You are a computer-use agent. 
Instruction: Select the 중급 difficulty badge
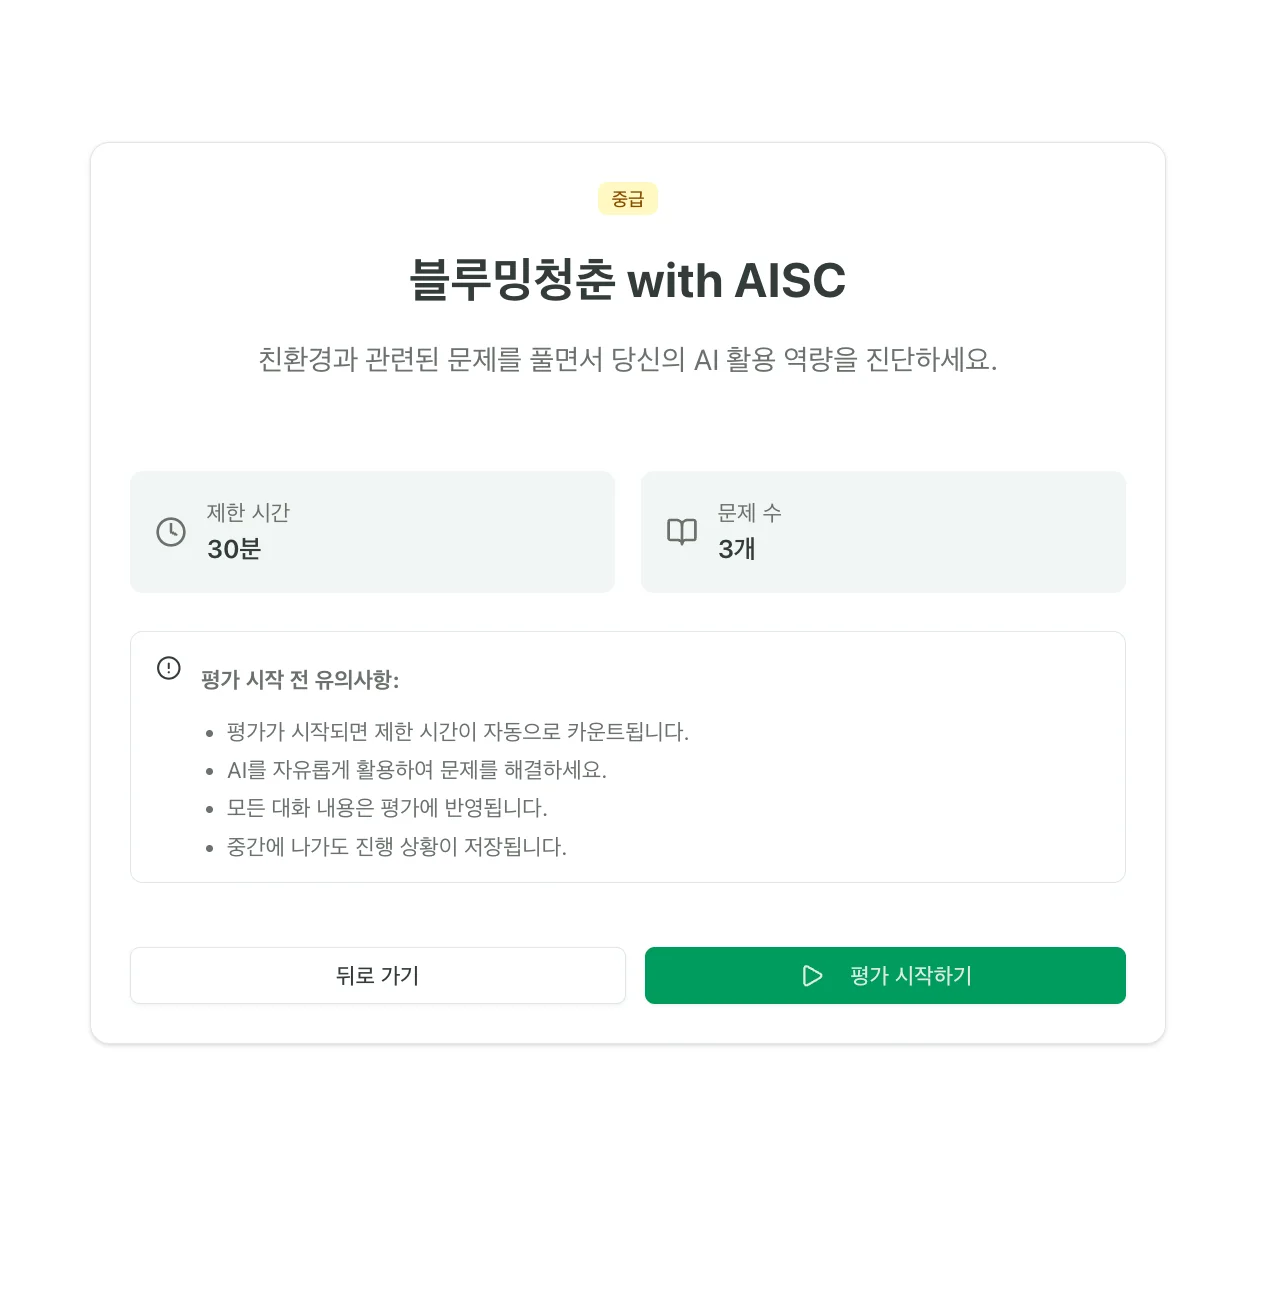coord(627,198)
